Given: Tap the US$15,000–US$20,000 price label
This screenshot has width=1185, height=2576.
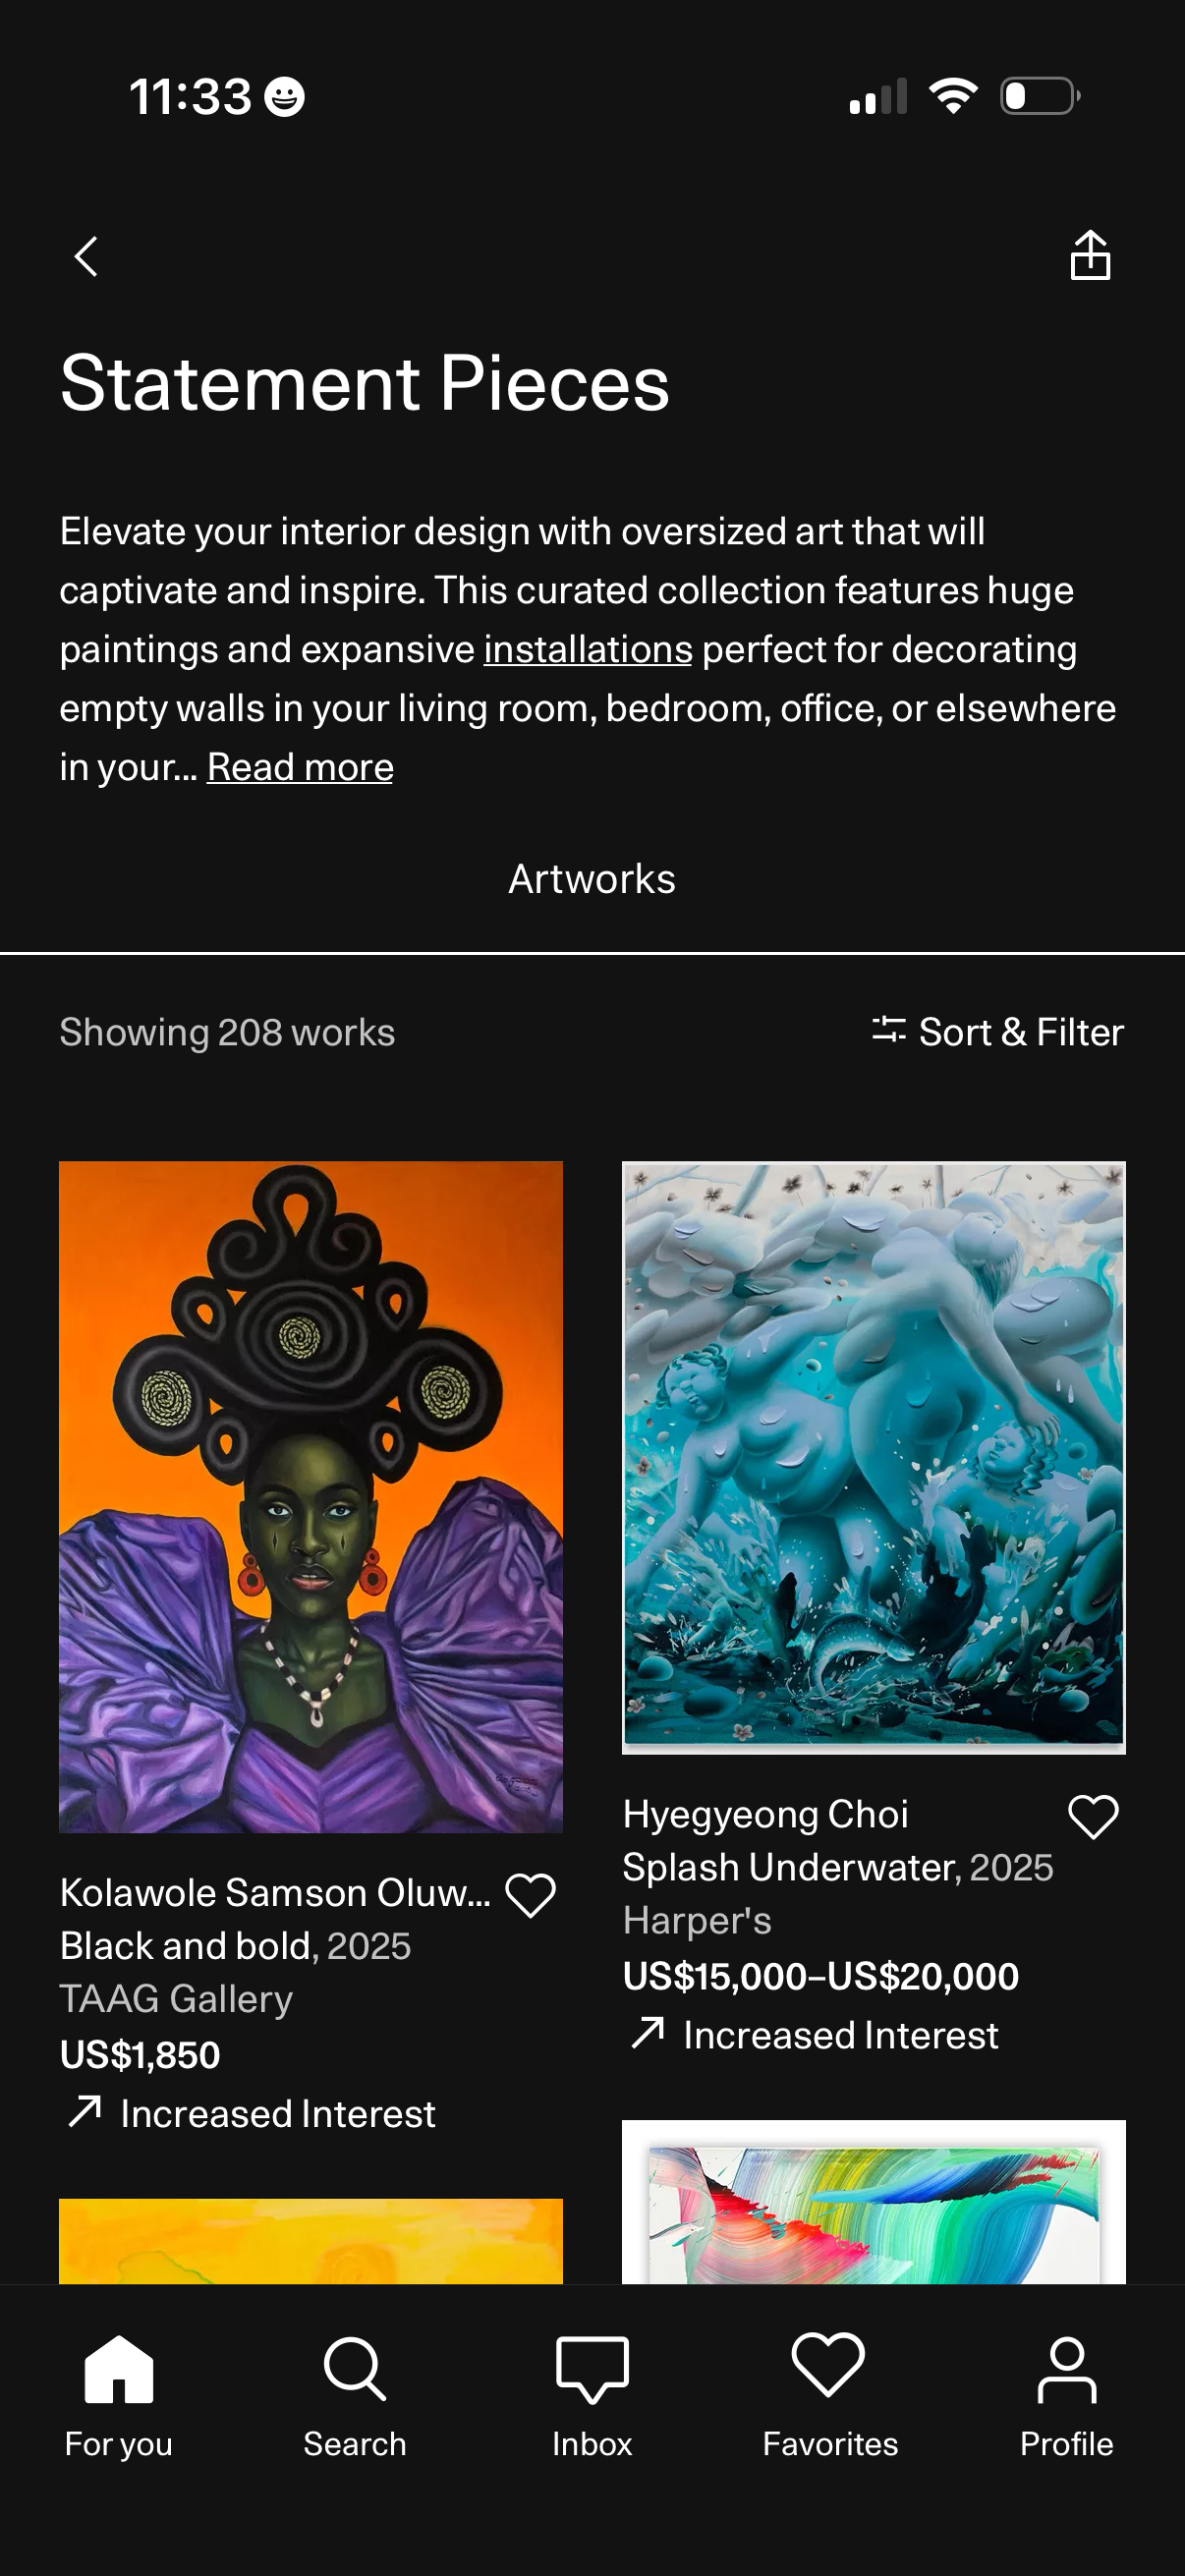Looking at the screenshot, I should tap(820, 1976).
